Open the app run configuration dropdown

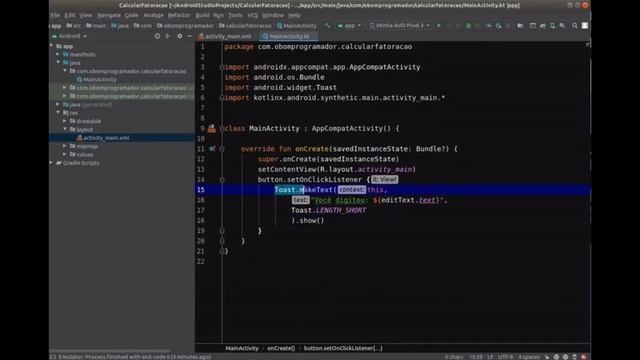[x=349, y=25]
